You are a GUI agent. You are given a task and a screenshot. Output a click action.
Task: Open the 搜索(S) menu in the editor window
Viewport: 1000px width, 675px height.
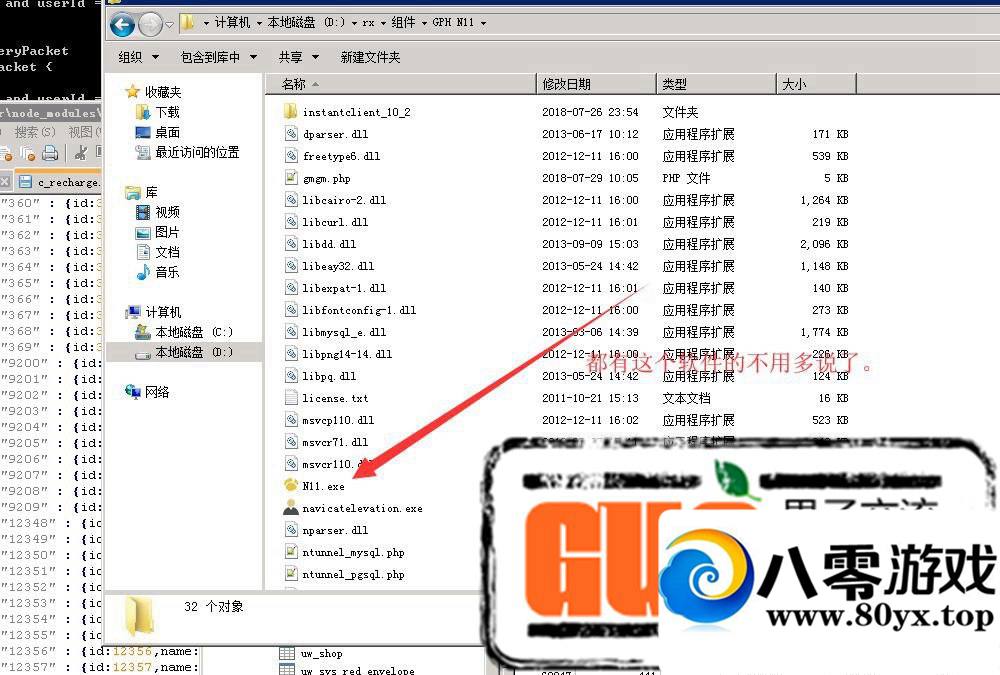coord(35,132)
